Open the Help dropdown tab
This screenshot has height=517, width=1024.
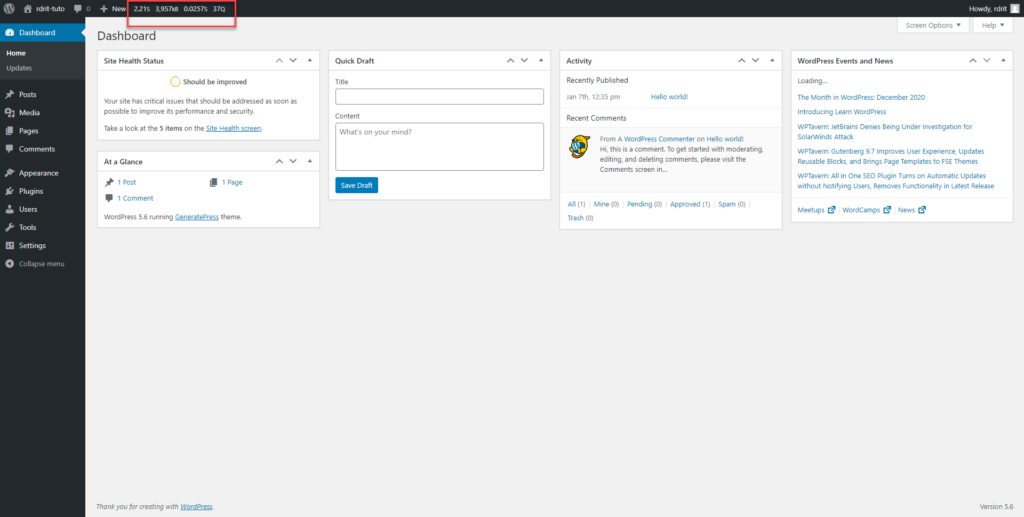click(x=991, y=25)
